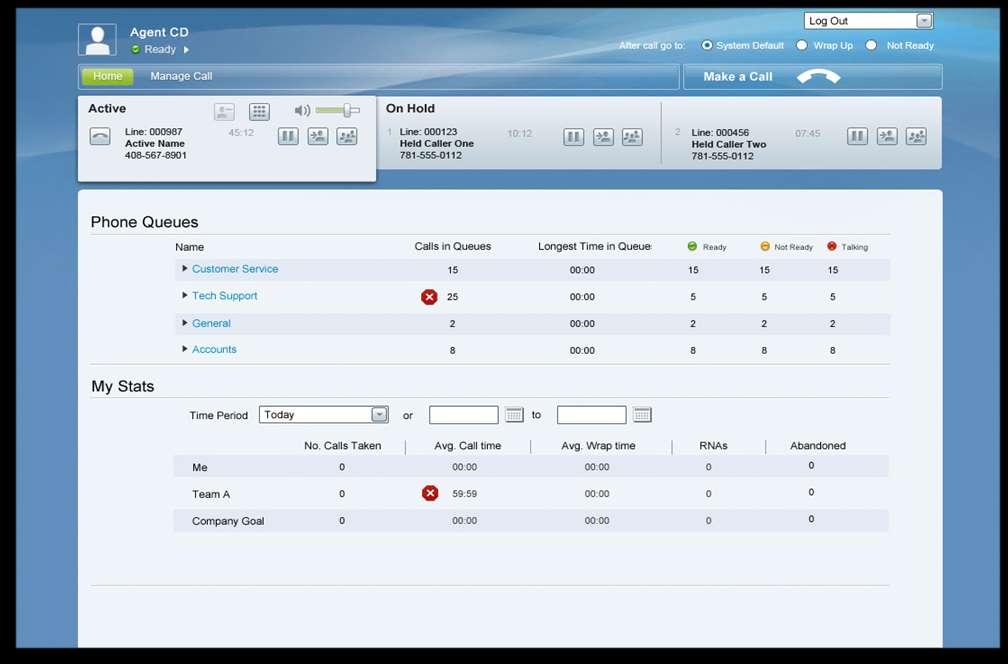Open the Accounts queue link
Image resolution: width=1008 pixels, height=664 pixels.
[214, 349]
